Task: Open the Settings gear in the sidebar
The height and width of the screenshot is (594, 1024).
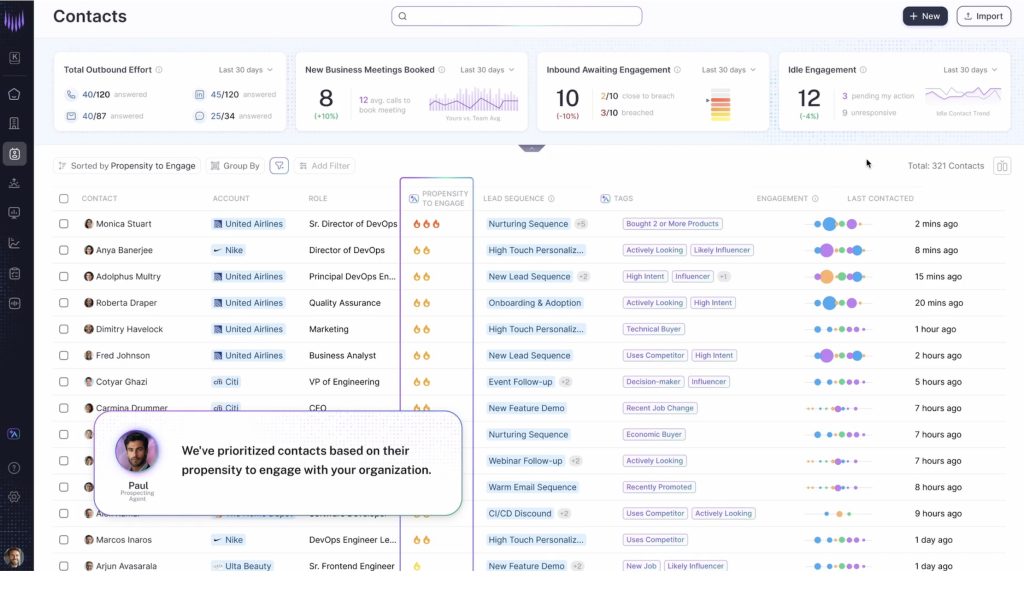Action: pos(14,497)
